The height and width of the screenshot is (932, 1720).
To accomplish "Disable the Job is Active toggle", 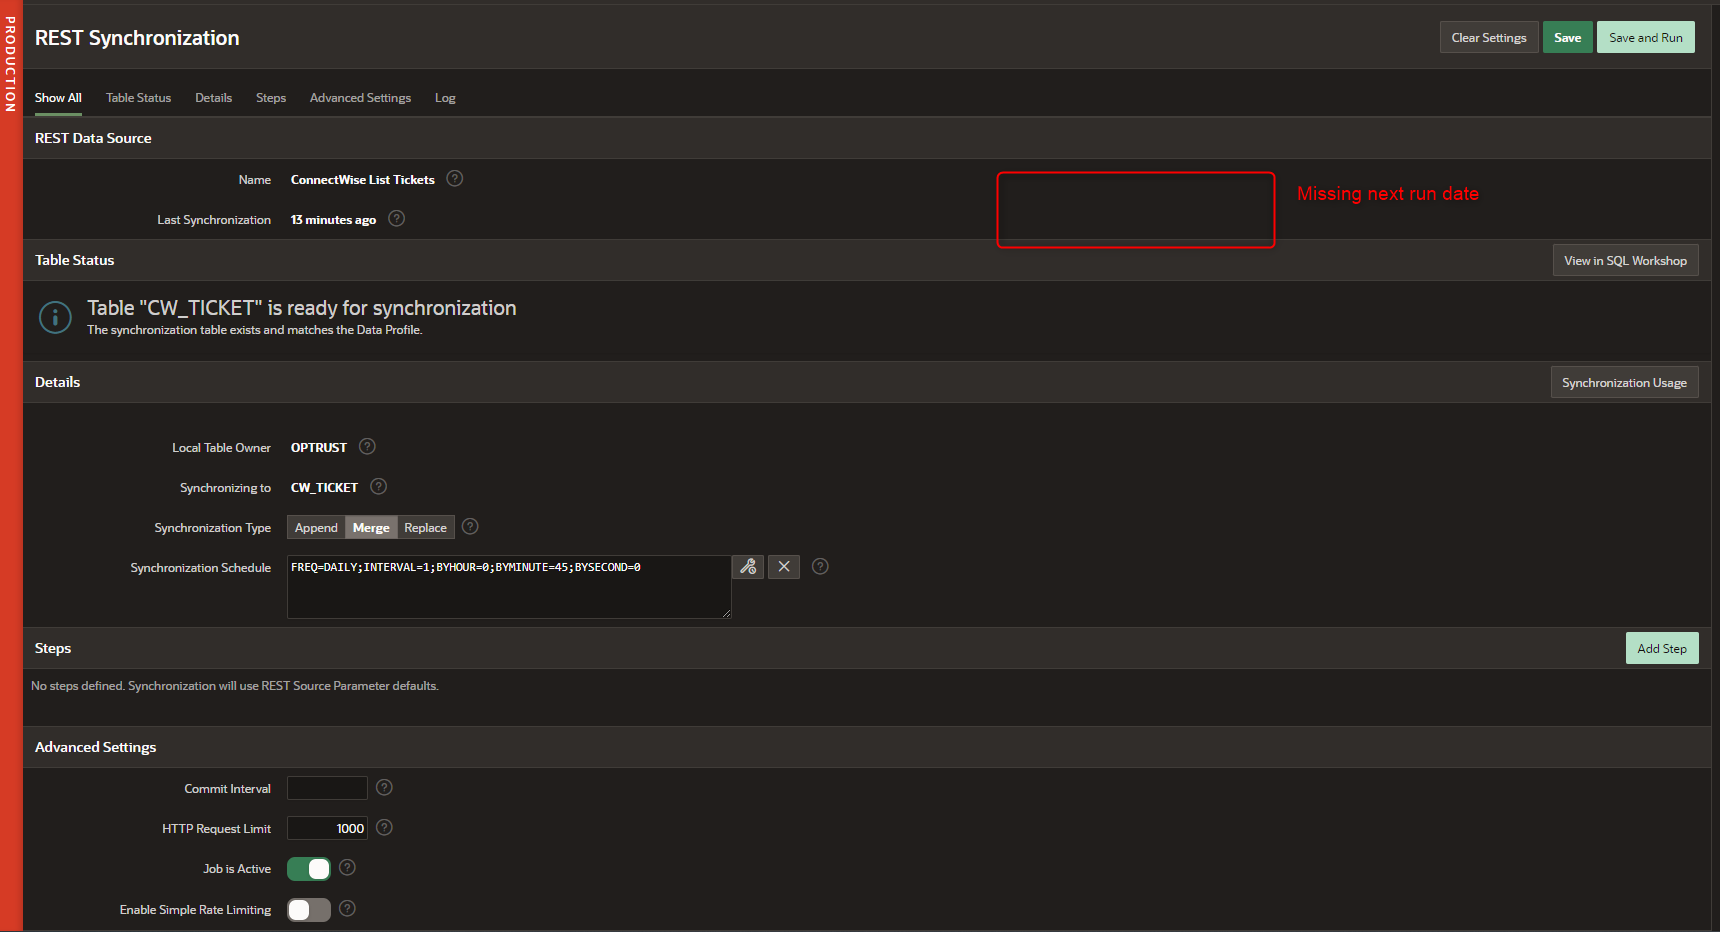I will coord(308,868).
